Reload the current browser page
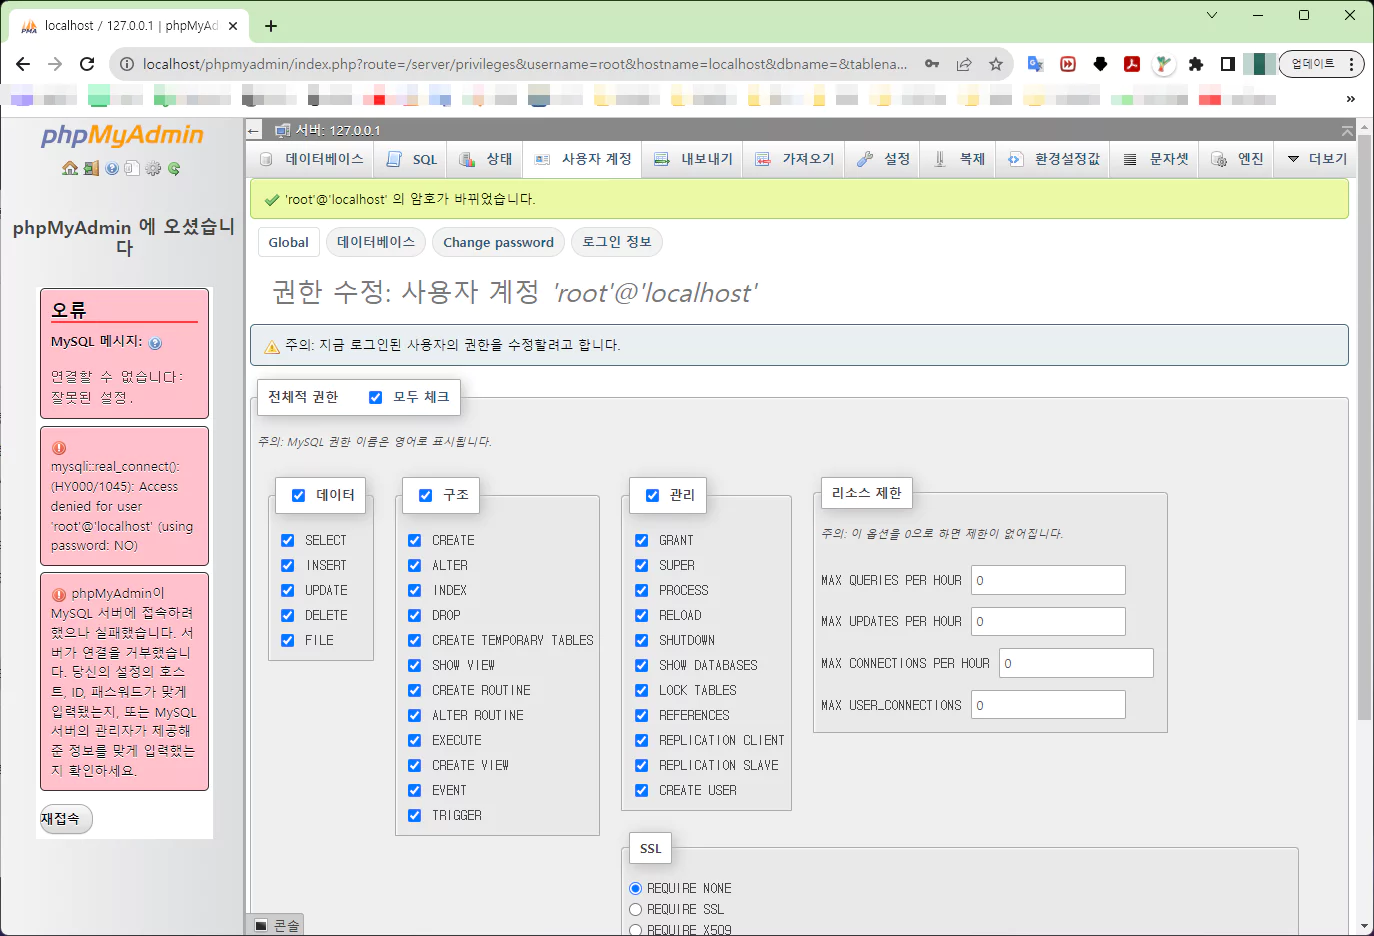 (87, 64)
